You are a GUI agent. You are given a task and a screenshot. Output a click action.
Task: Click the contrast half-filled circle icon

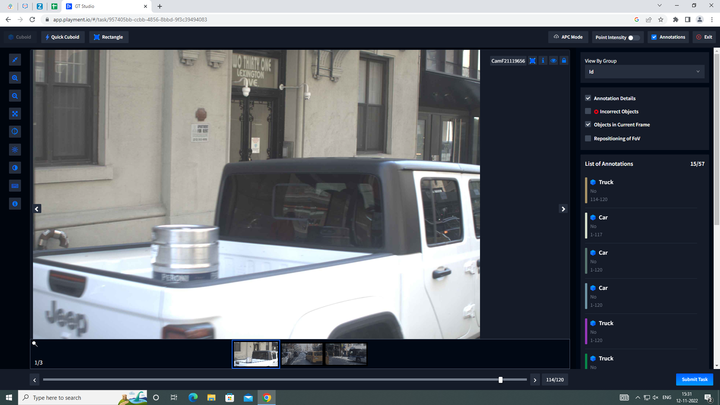(15, 168)
